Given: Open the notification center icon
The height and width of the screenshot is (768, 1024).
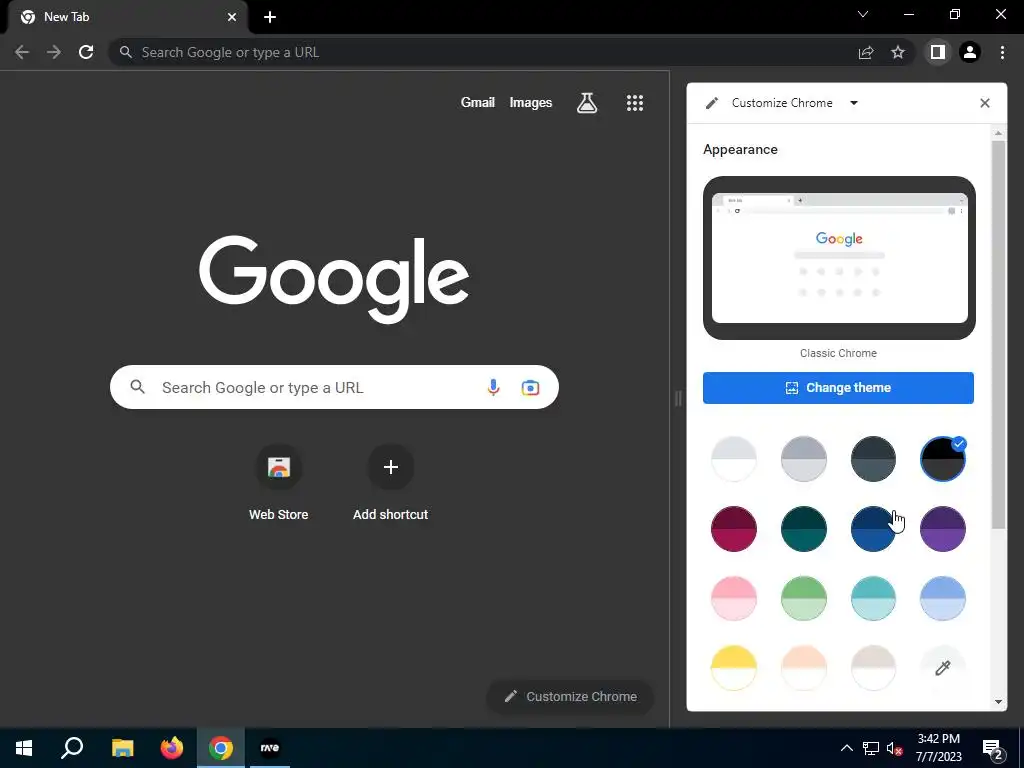Looking at the screenshot, I should [993, 748].
